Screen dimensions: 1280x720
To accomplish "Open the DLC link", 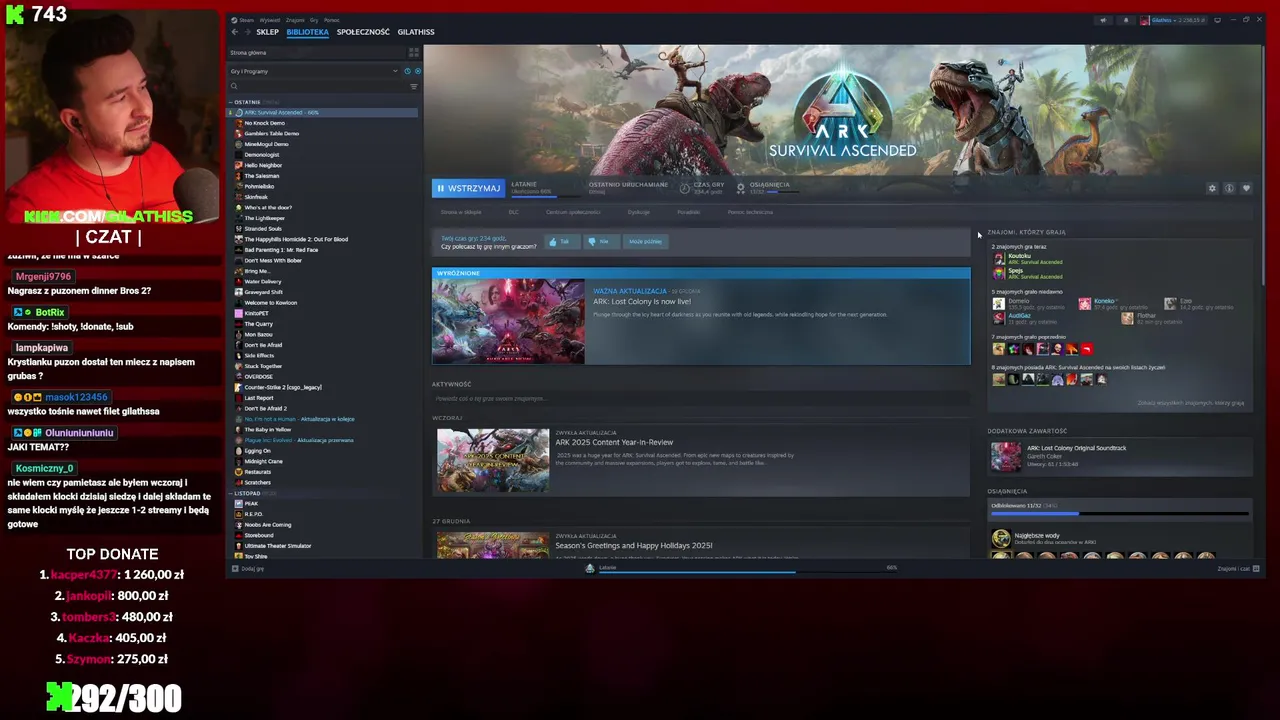I will (x=514, y=212).
